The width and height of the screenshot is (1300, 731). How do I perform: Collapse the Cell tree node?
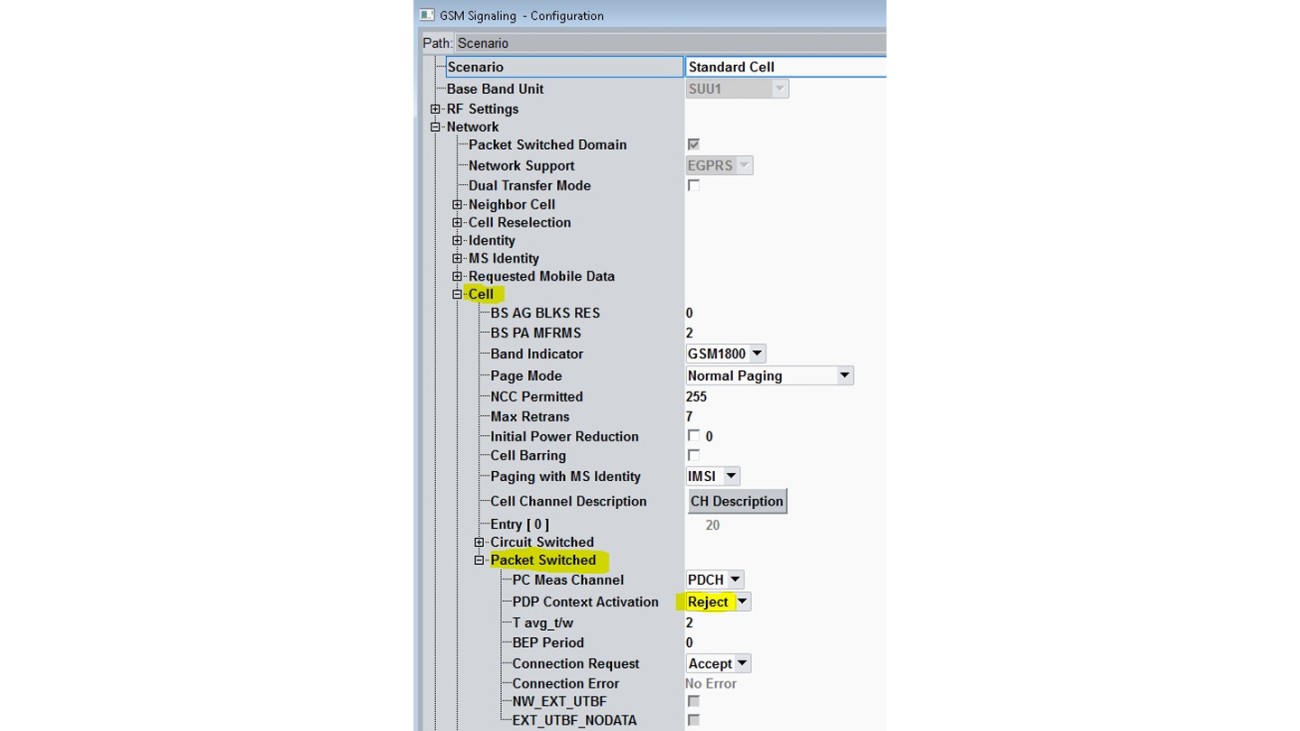click(457, 294)
